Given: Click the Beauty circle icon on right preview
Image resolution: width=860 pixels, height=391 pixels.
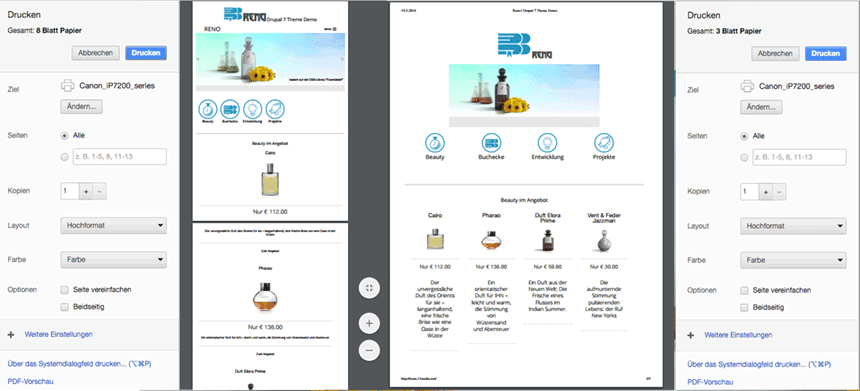Looking at the screenshot, I should [x=435, y=143].
